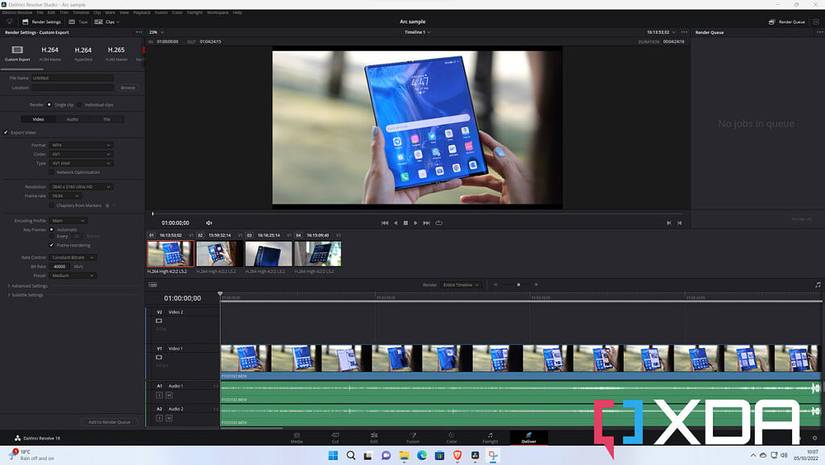Switch to the Audio settings tab

(72, 119)
